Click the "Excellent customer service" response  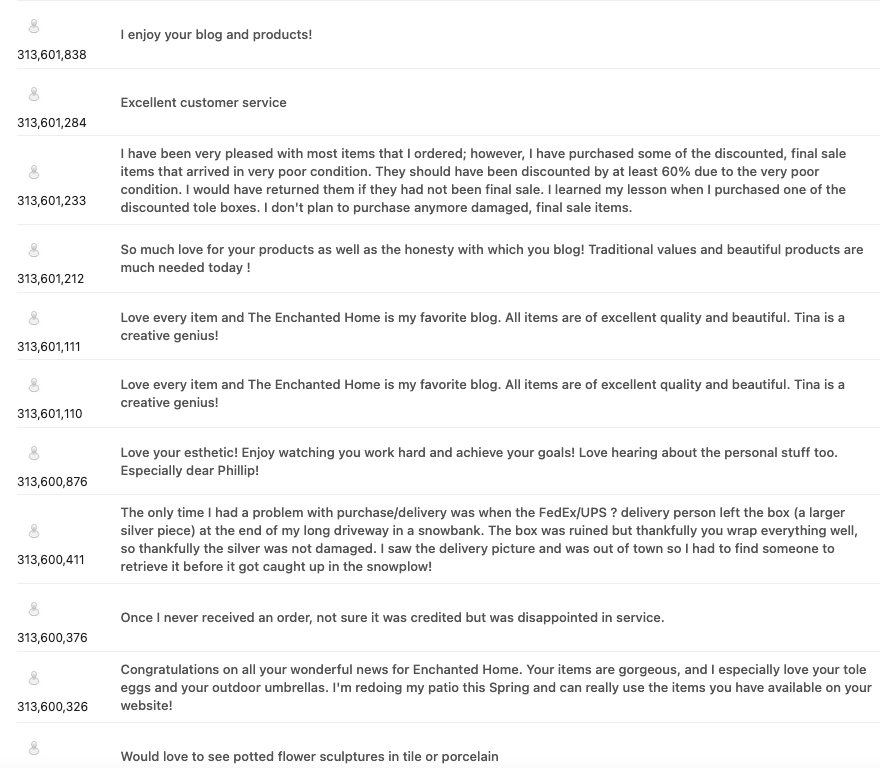[x=203, y=103]
